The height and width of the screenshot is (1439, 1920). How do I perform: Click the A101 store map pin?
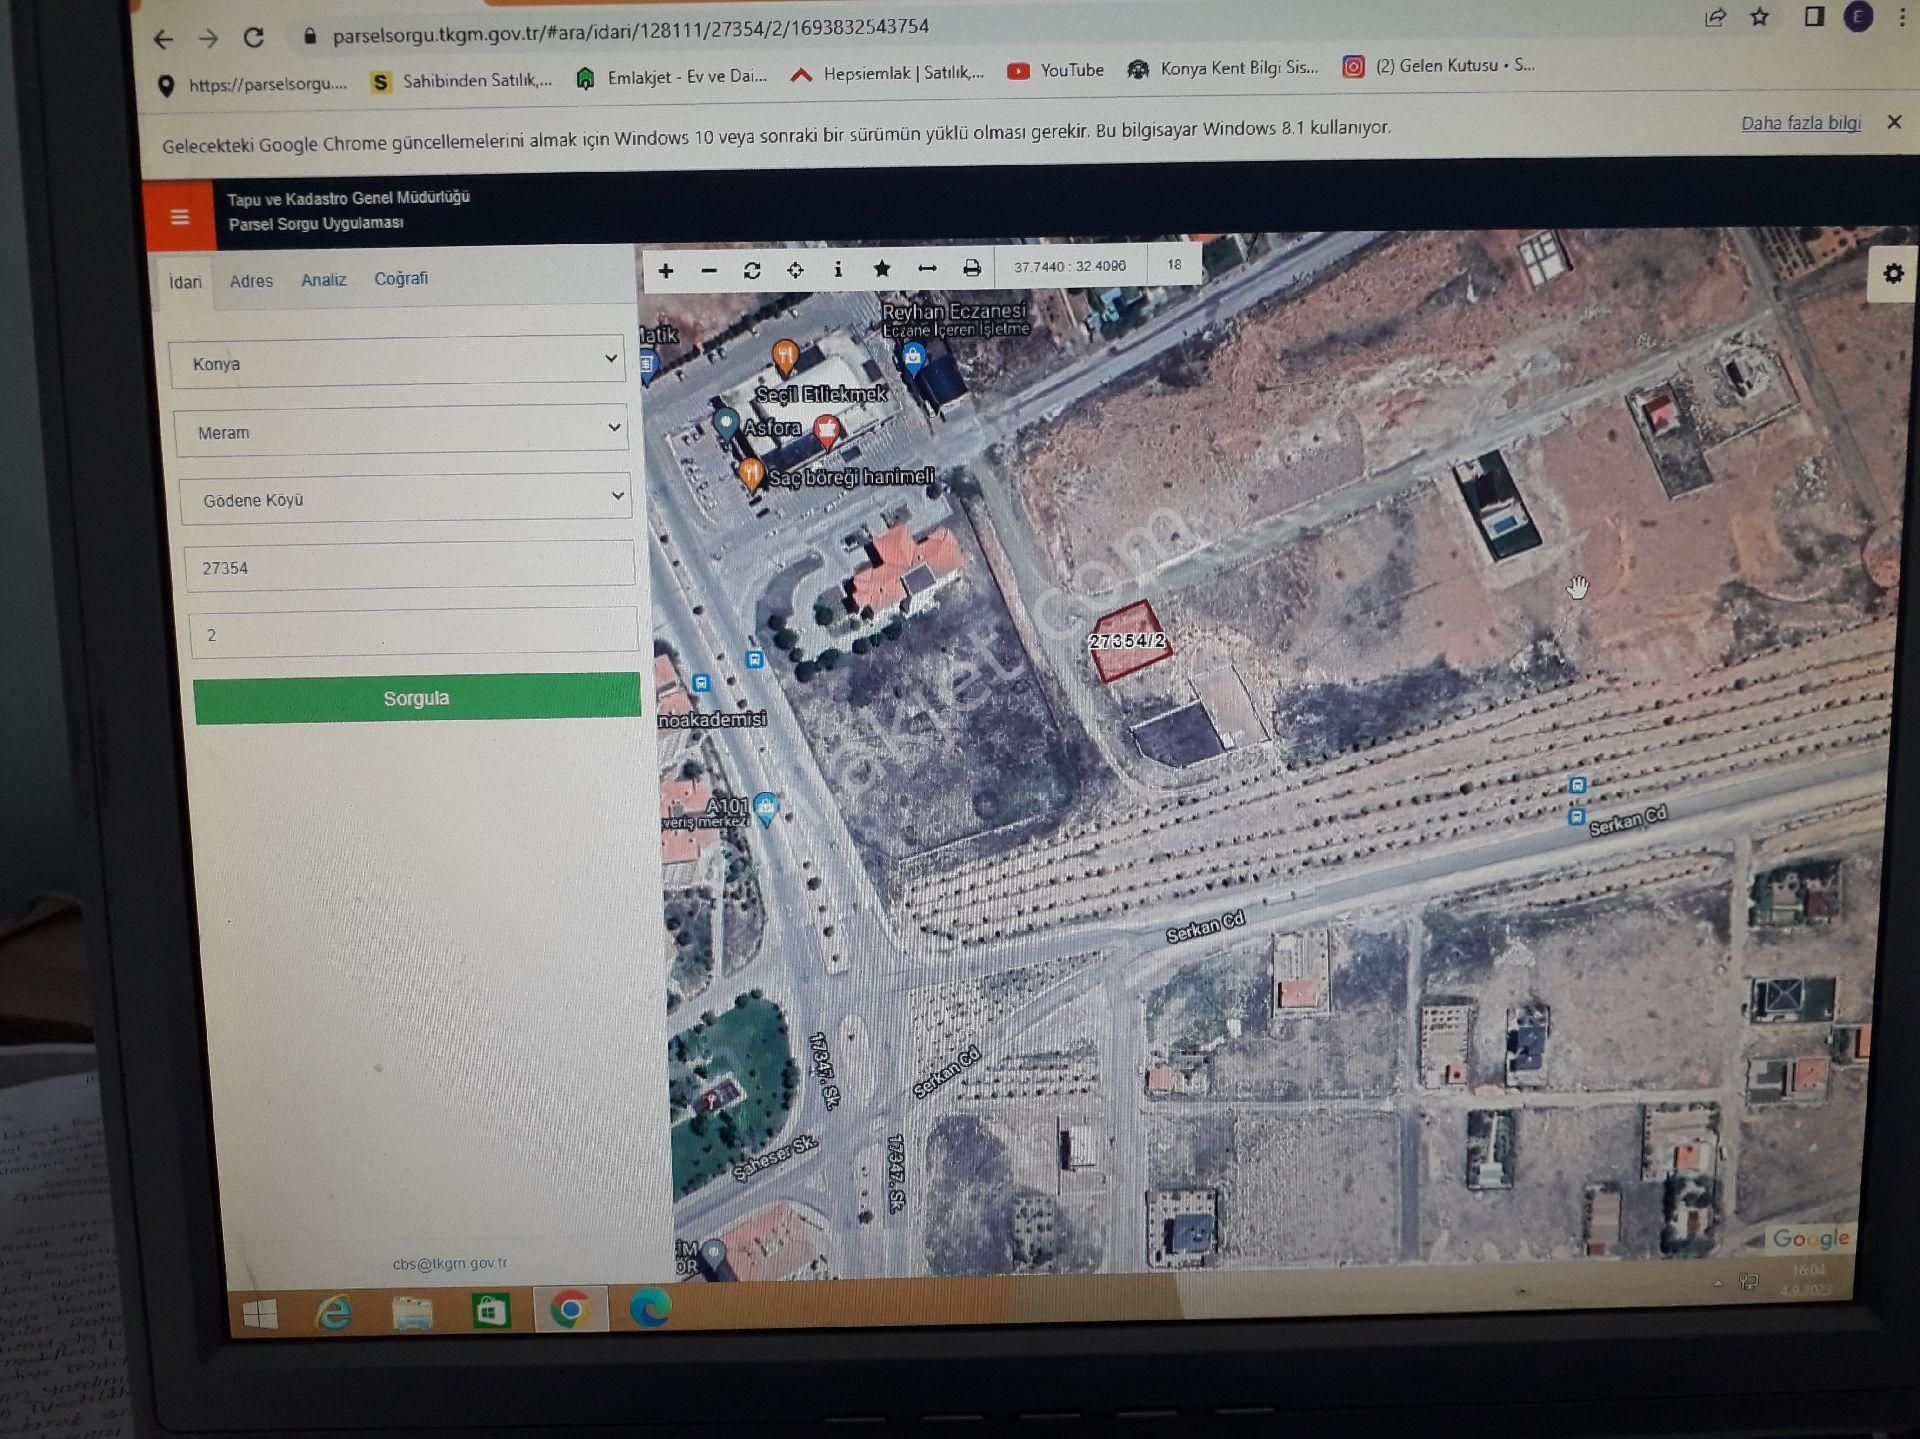[x=766, y=808]
